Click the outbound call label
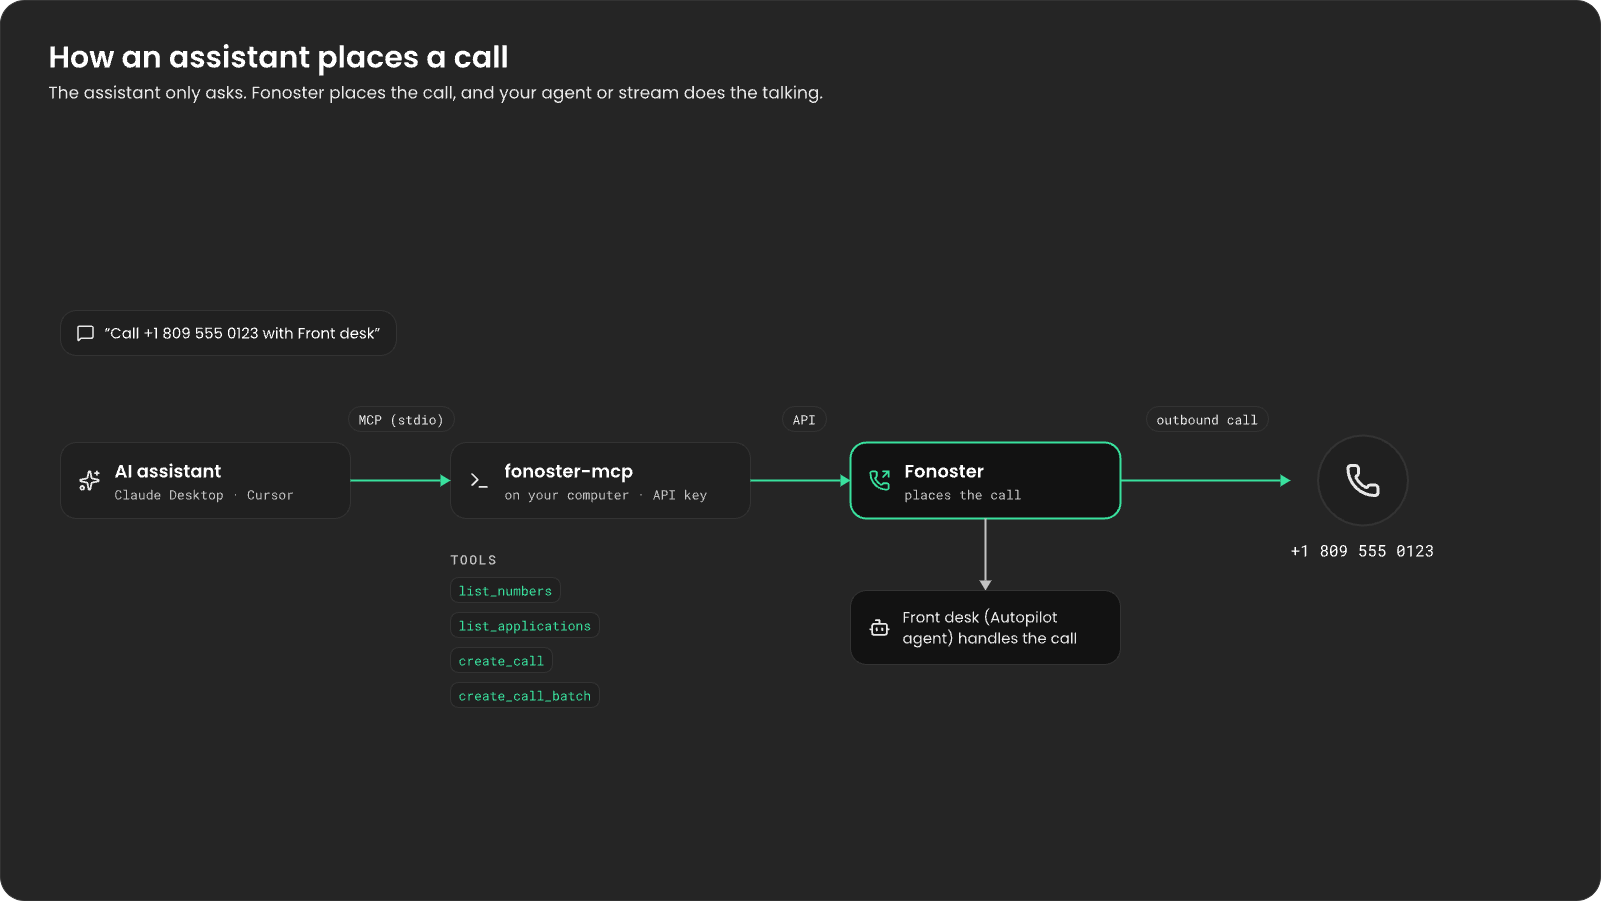The width and height of the screenshot is (1601, 901). 1207,420
